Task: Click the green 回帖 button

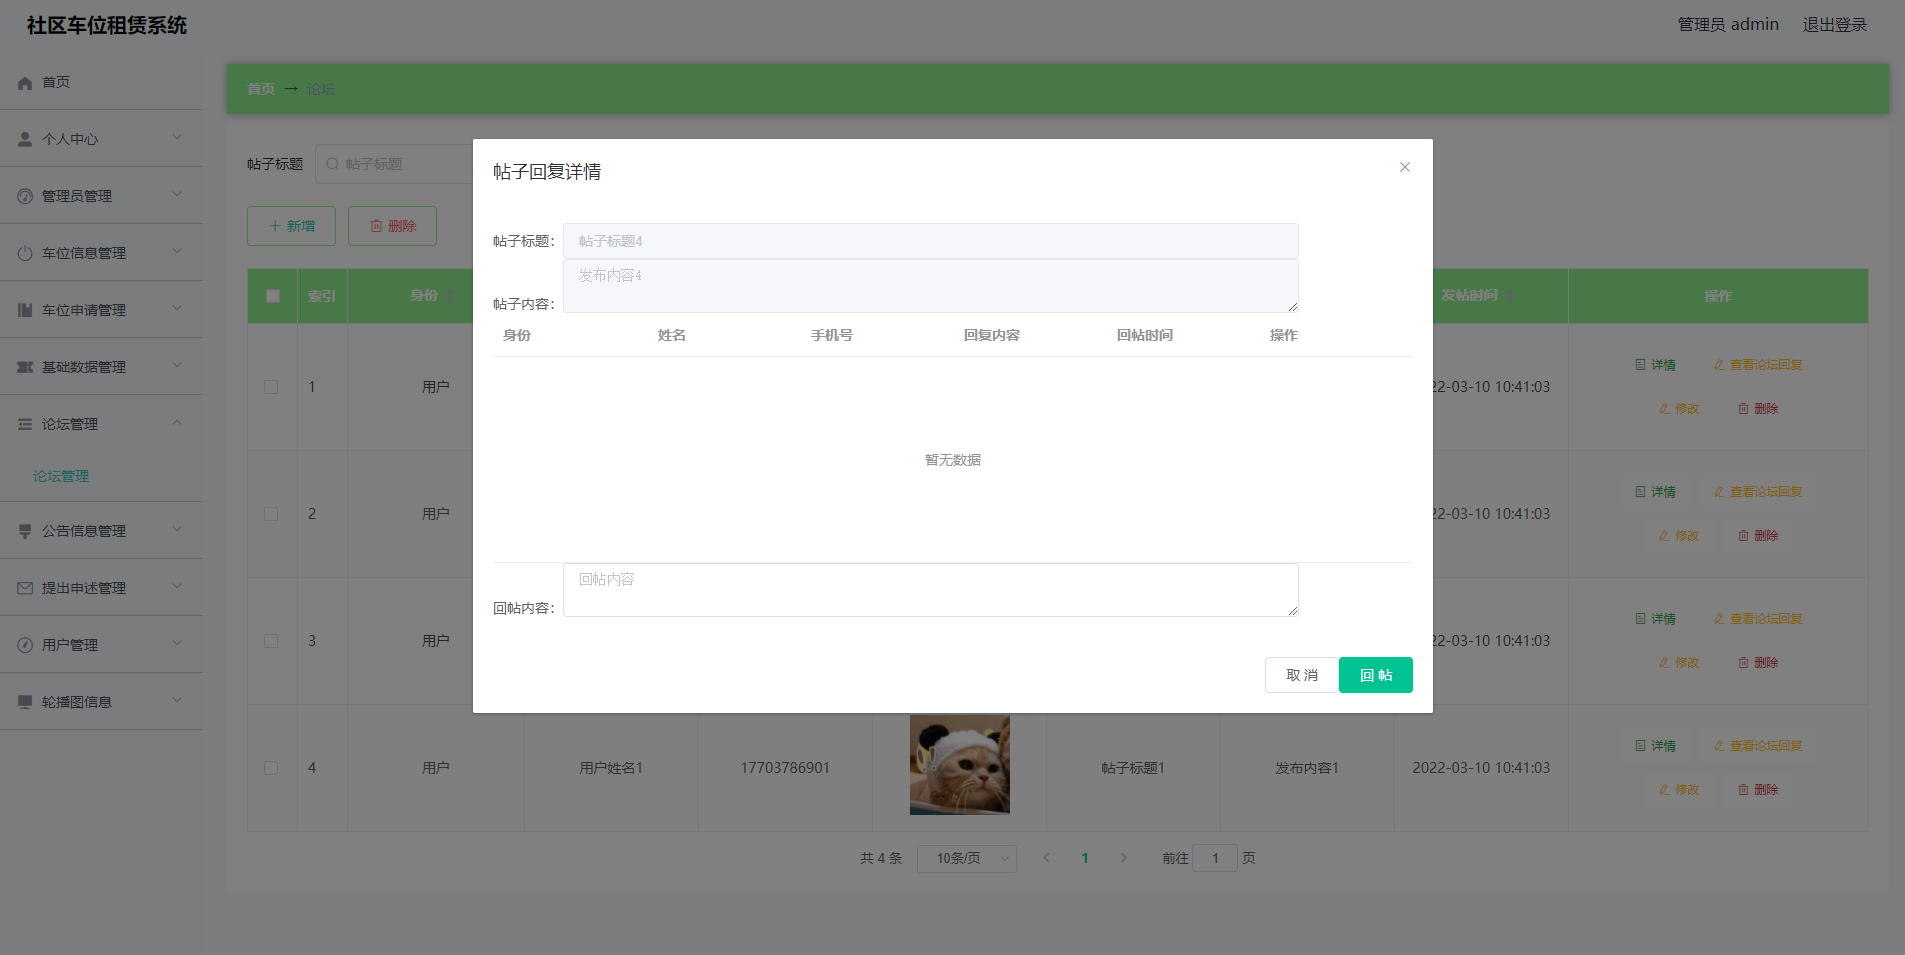Action: point(1376,675)
